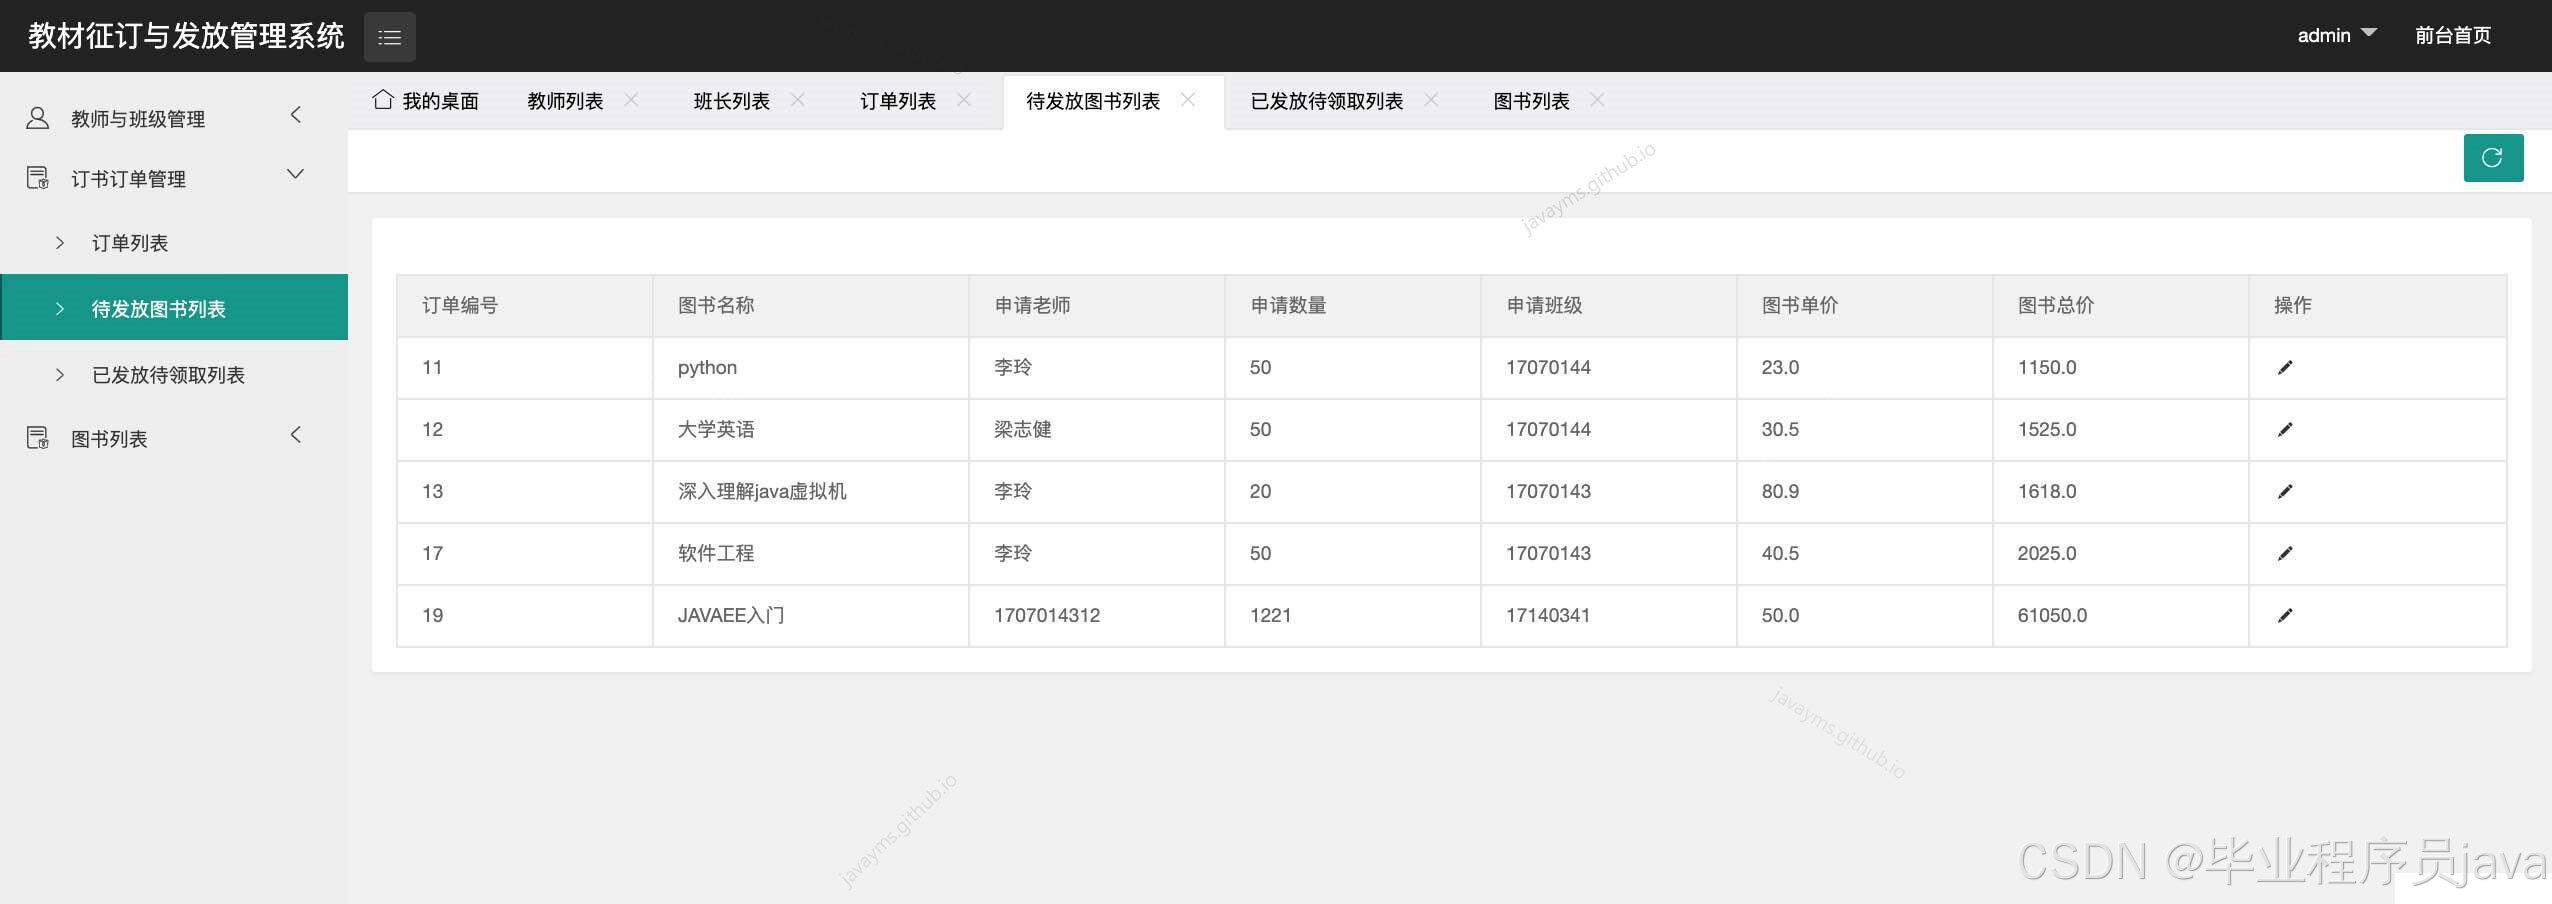The image size is (2552, 904).
Task: Switch to 班长列表 tab
Action: coord(732,101)
